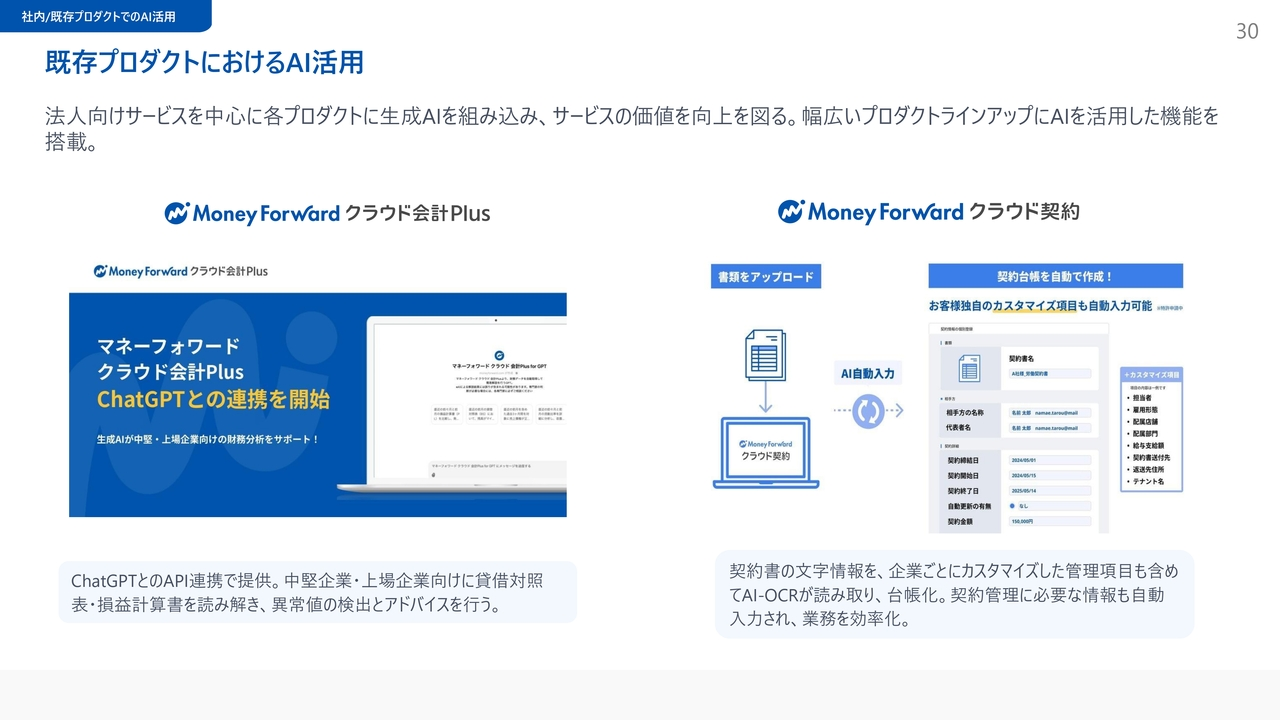Click the spreadsheet document icon under 書類をアップロード
Viewport: 1280px width, 720px height.
coord(765,355)
